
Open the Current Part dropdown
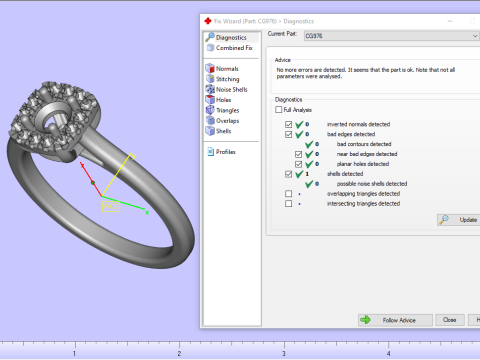tap(392, 36)
